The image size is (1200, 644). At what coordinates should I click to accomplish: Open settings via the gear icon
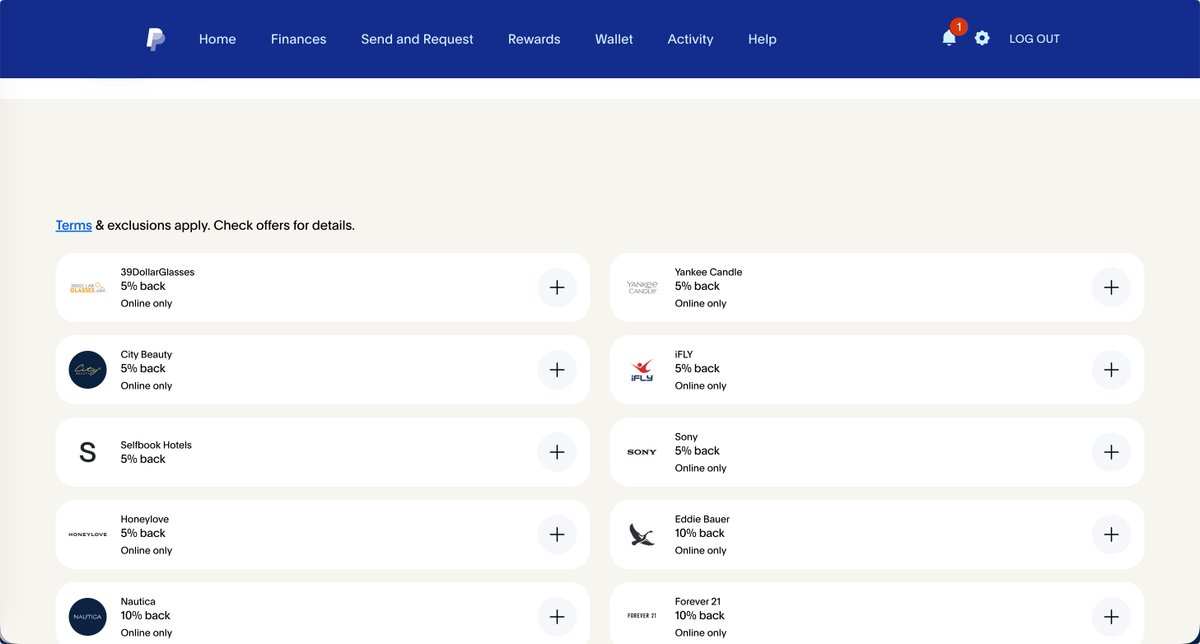point(982,38)
